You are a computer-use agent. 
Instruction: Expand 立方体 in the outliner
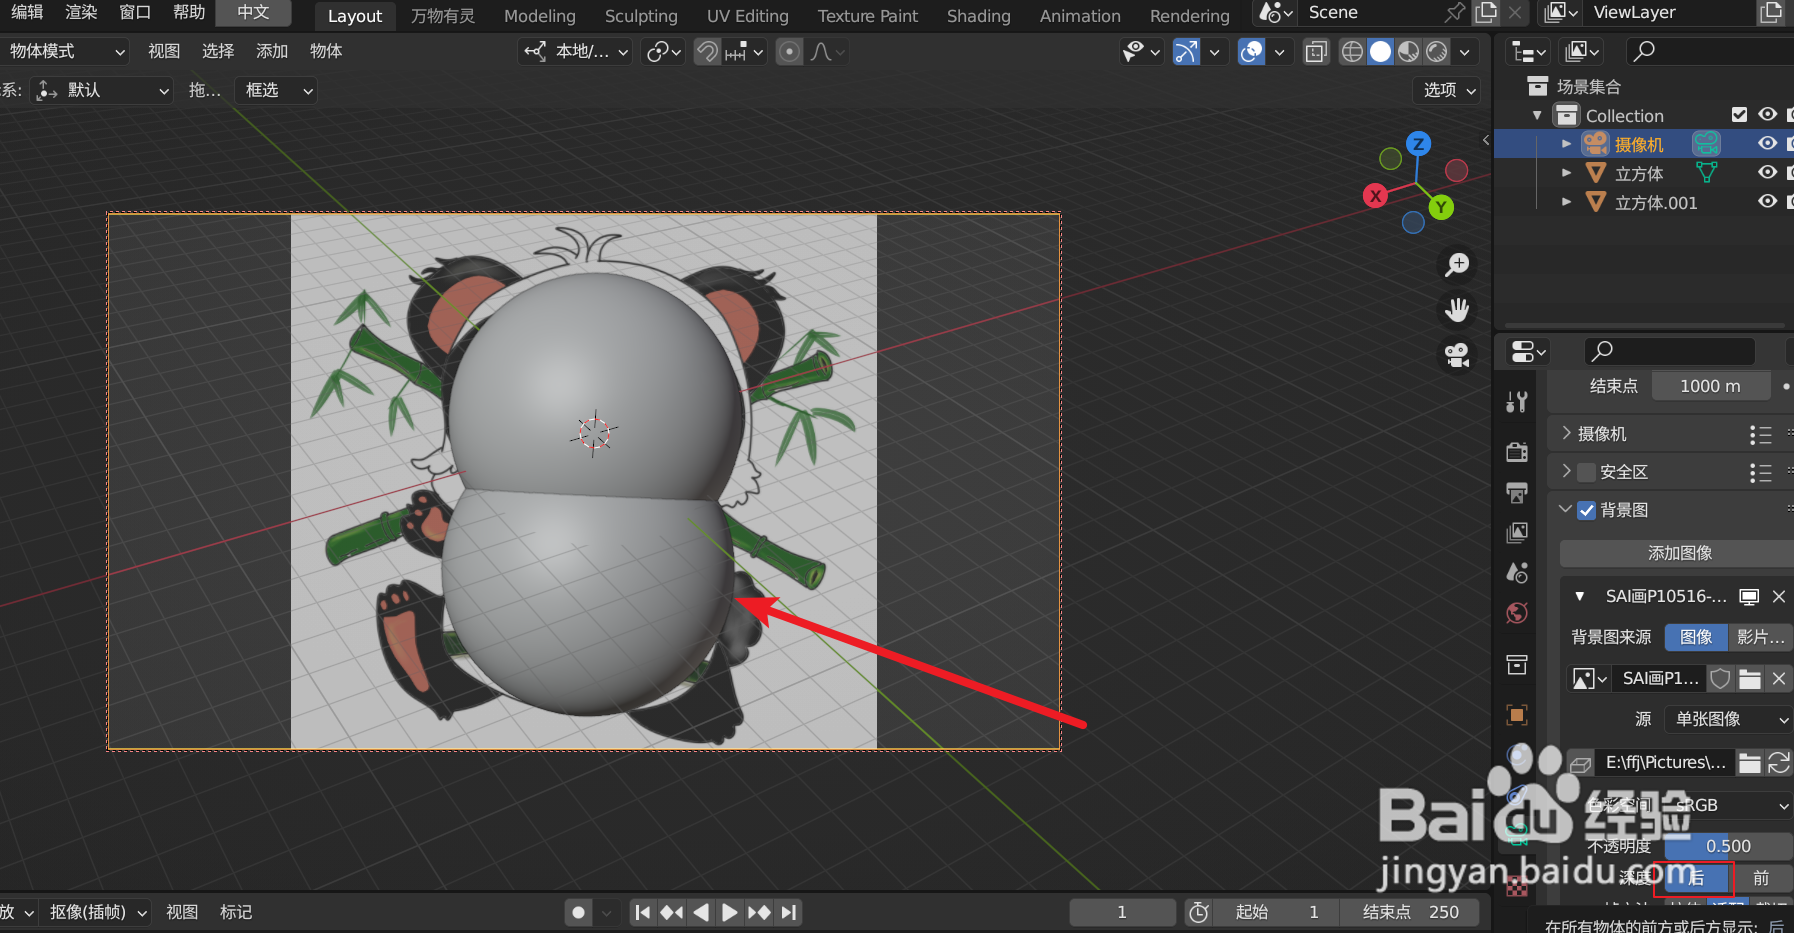1567,173
